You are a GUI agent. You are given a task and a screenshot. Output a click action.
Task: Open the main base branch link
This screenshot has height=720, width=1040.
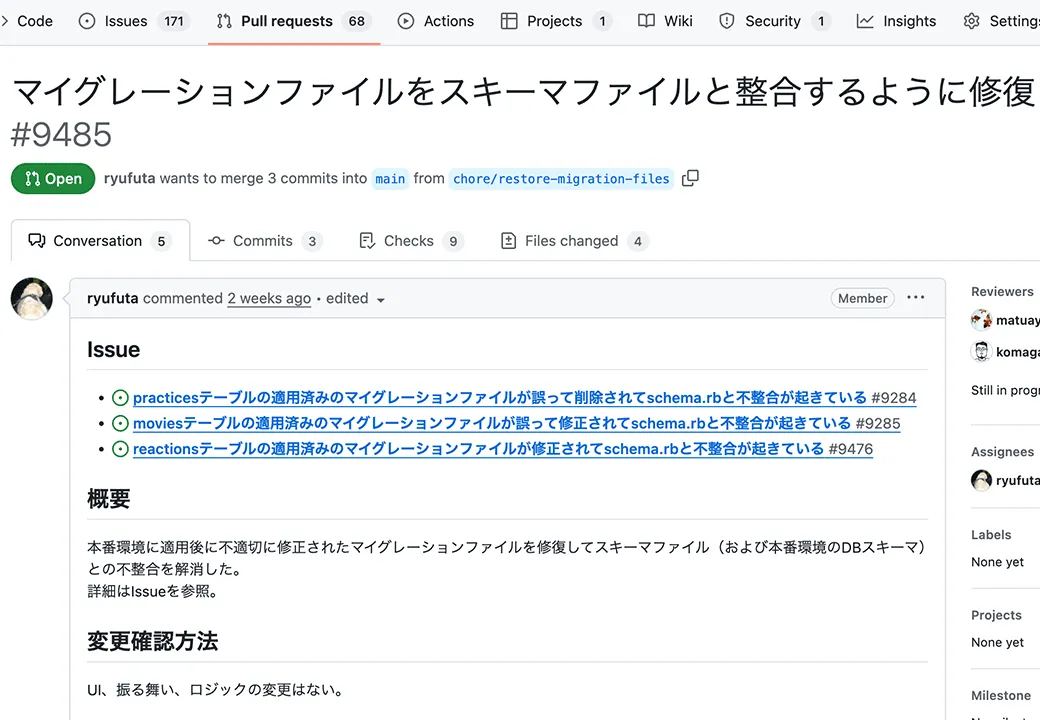[x=390, y=179]
